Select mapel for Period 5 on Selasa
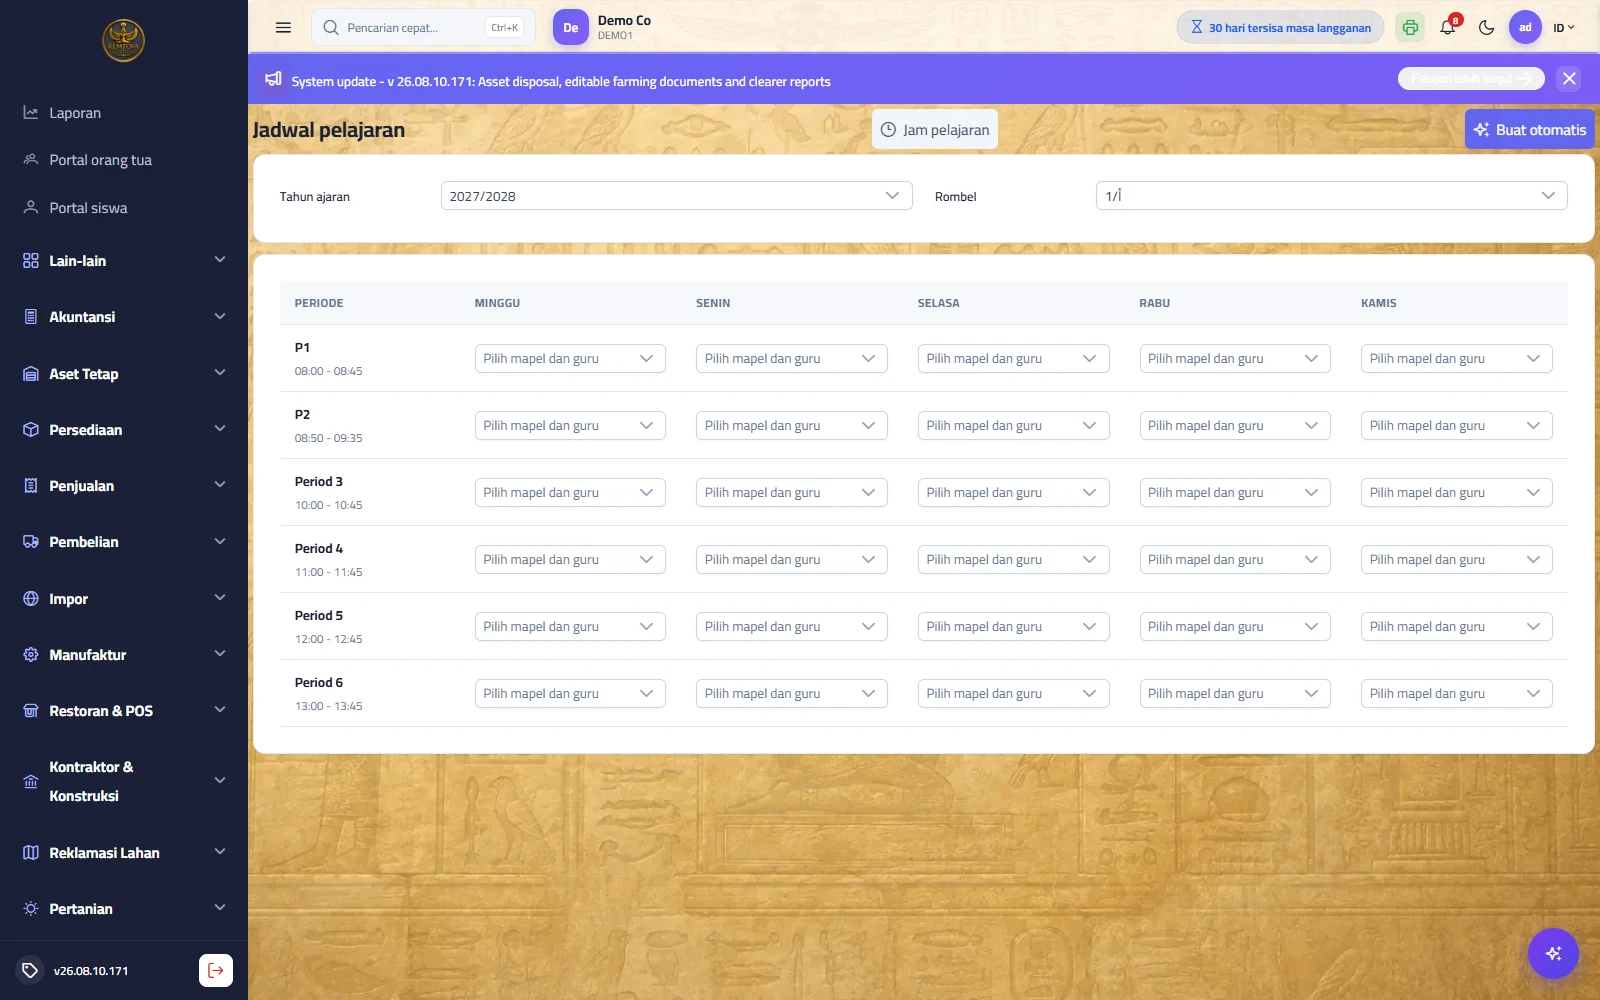 point(1013,627)
